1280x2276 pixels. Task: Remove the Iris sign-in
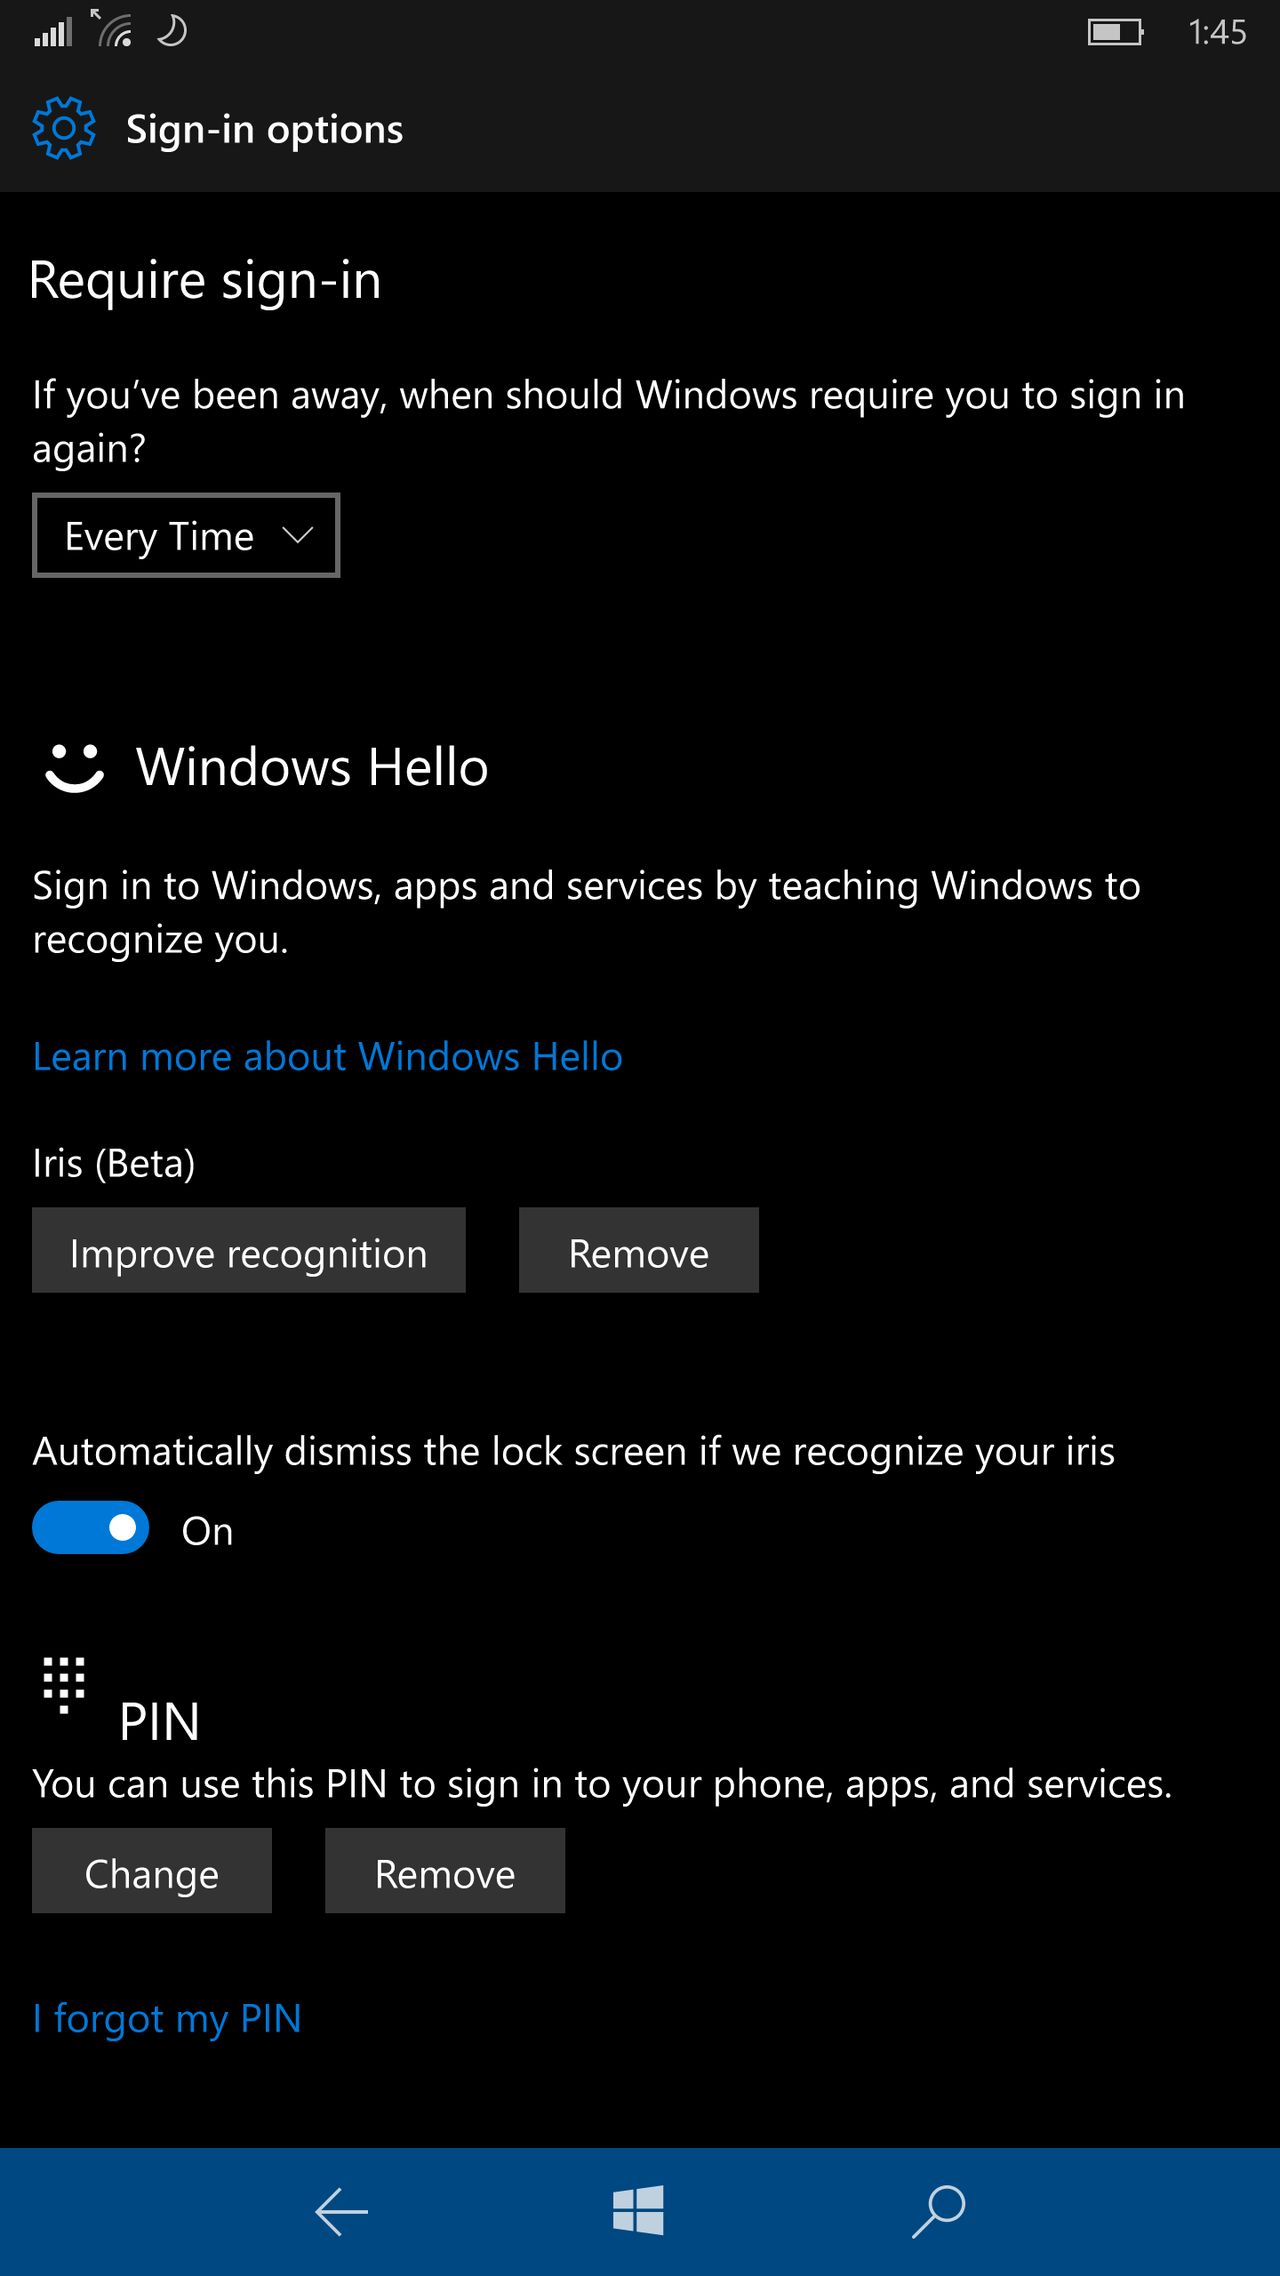click(639, 1250)
